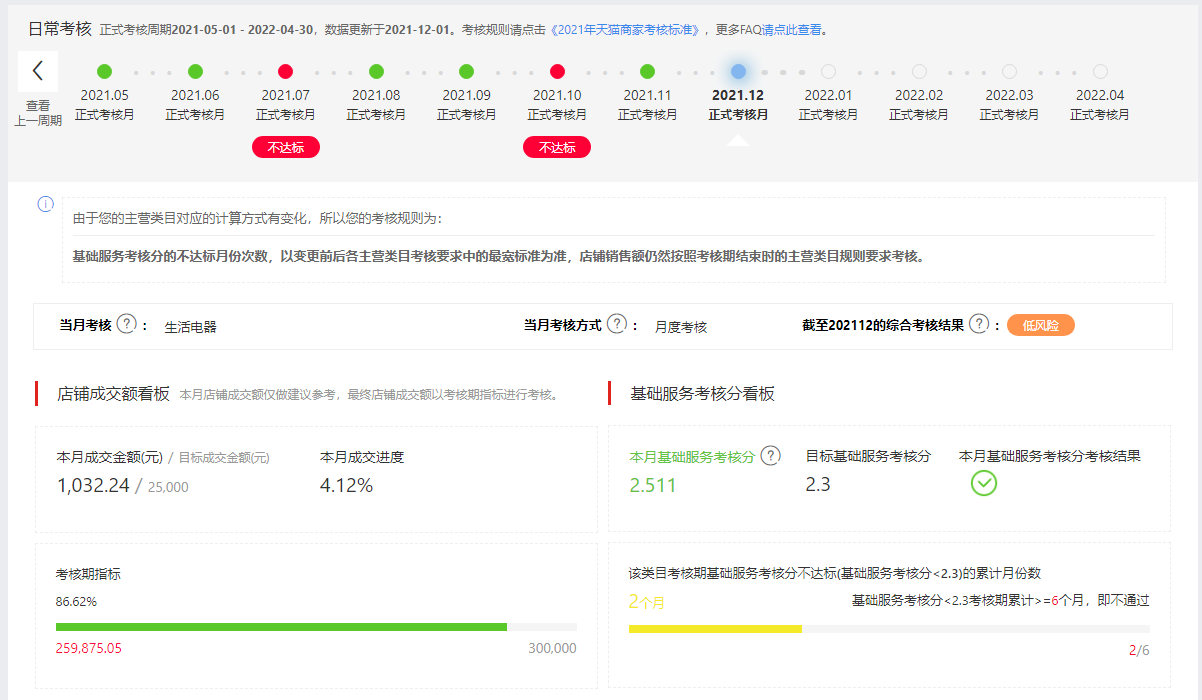
Task: Select the 2021.11 timeline dot
Action: [647, 71]
